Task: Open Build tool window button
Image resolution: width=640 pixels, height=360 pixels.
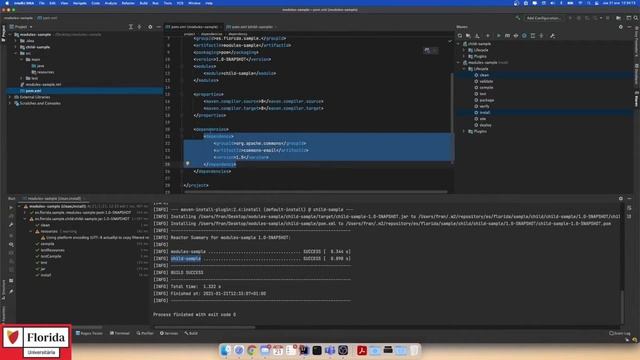Action: [x=191, y=333]
